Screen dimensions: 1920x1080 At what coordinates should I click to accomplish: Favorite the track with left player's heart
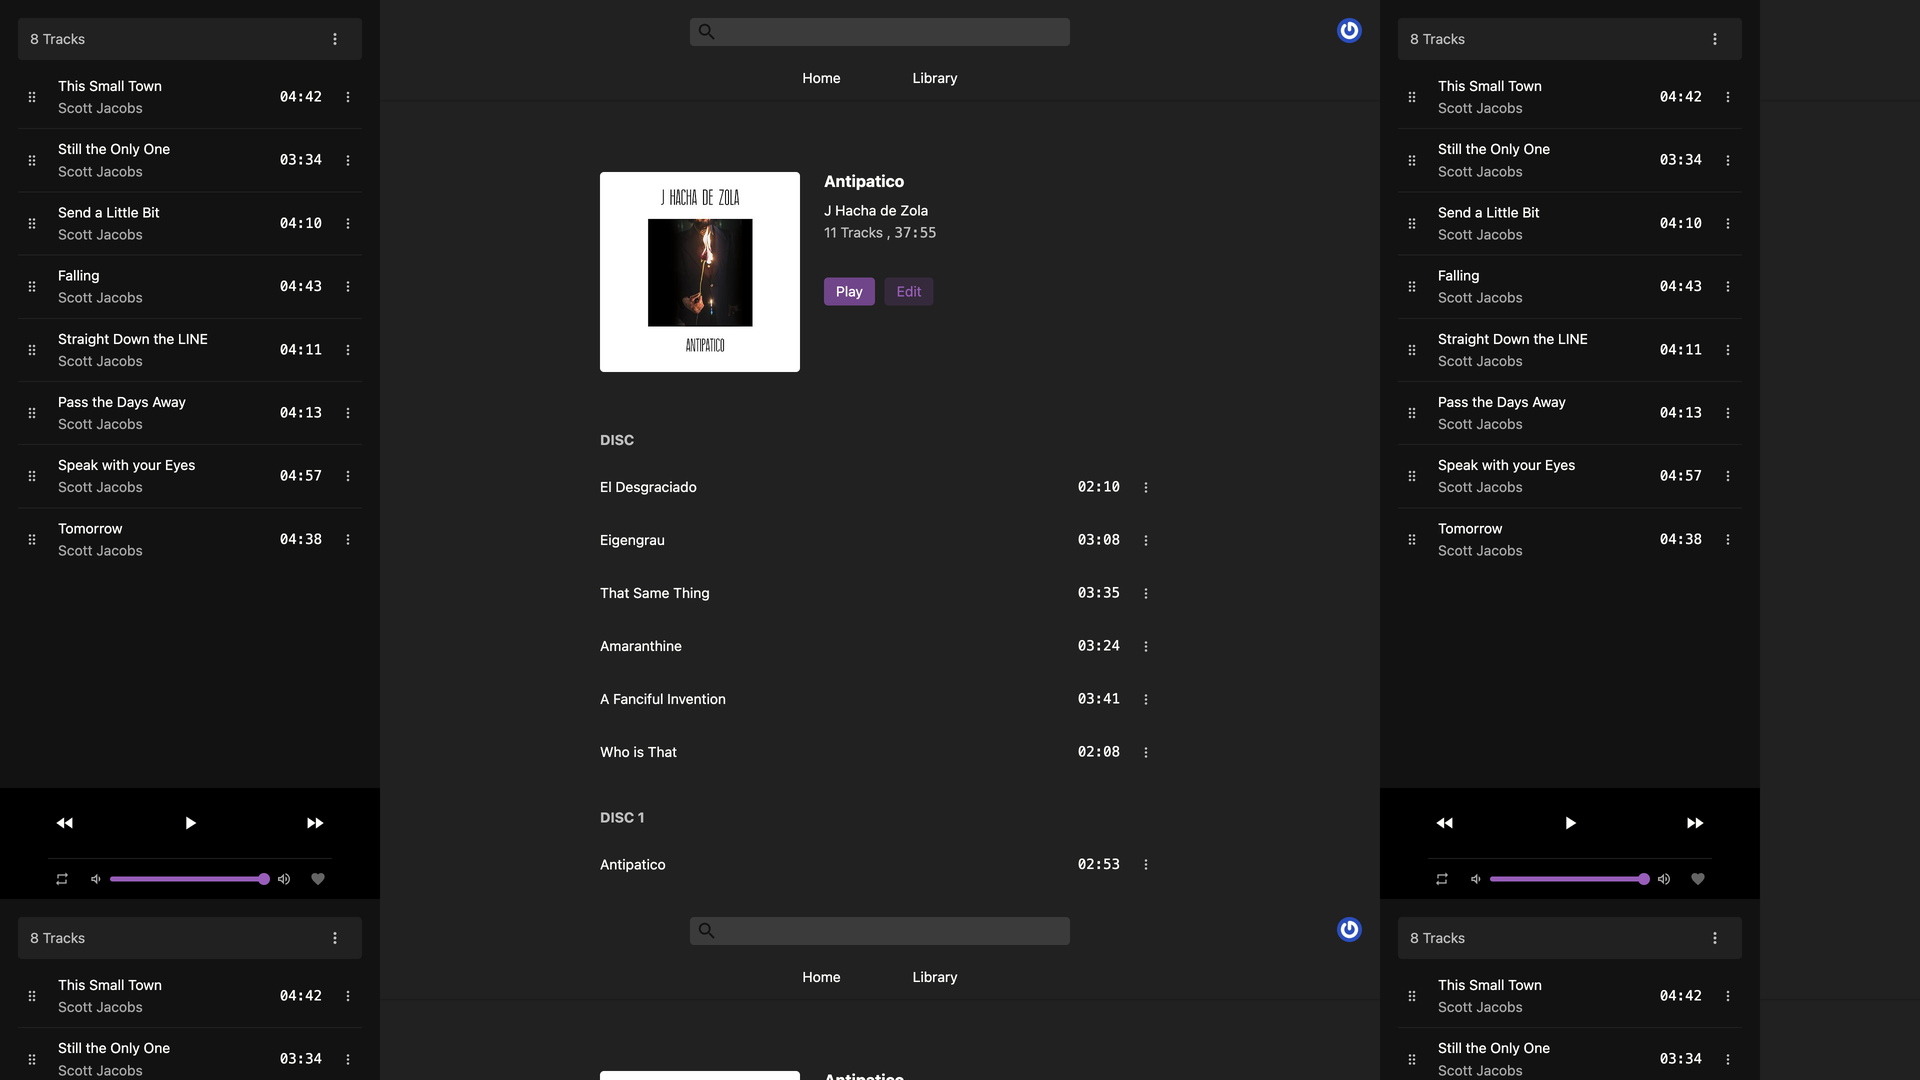coord(318,879)
